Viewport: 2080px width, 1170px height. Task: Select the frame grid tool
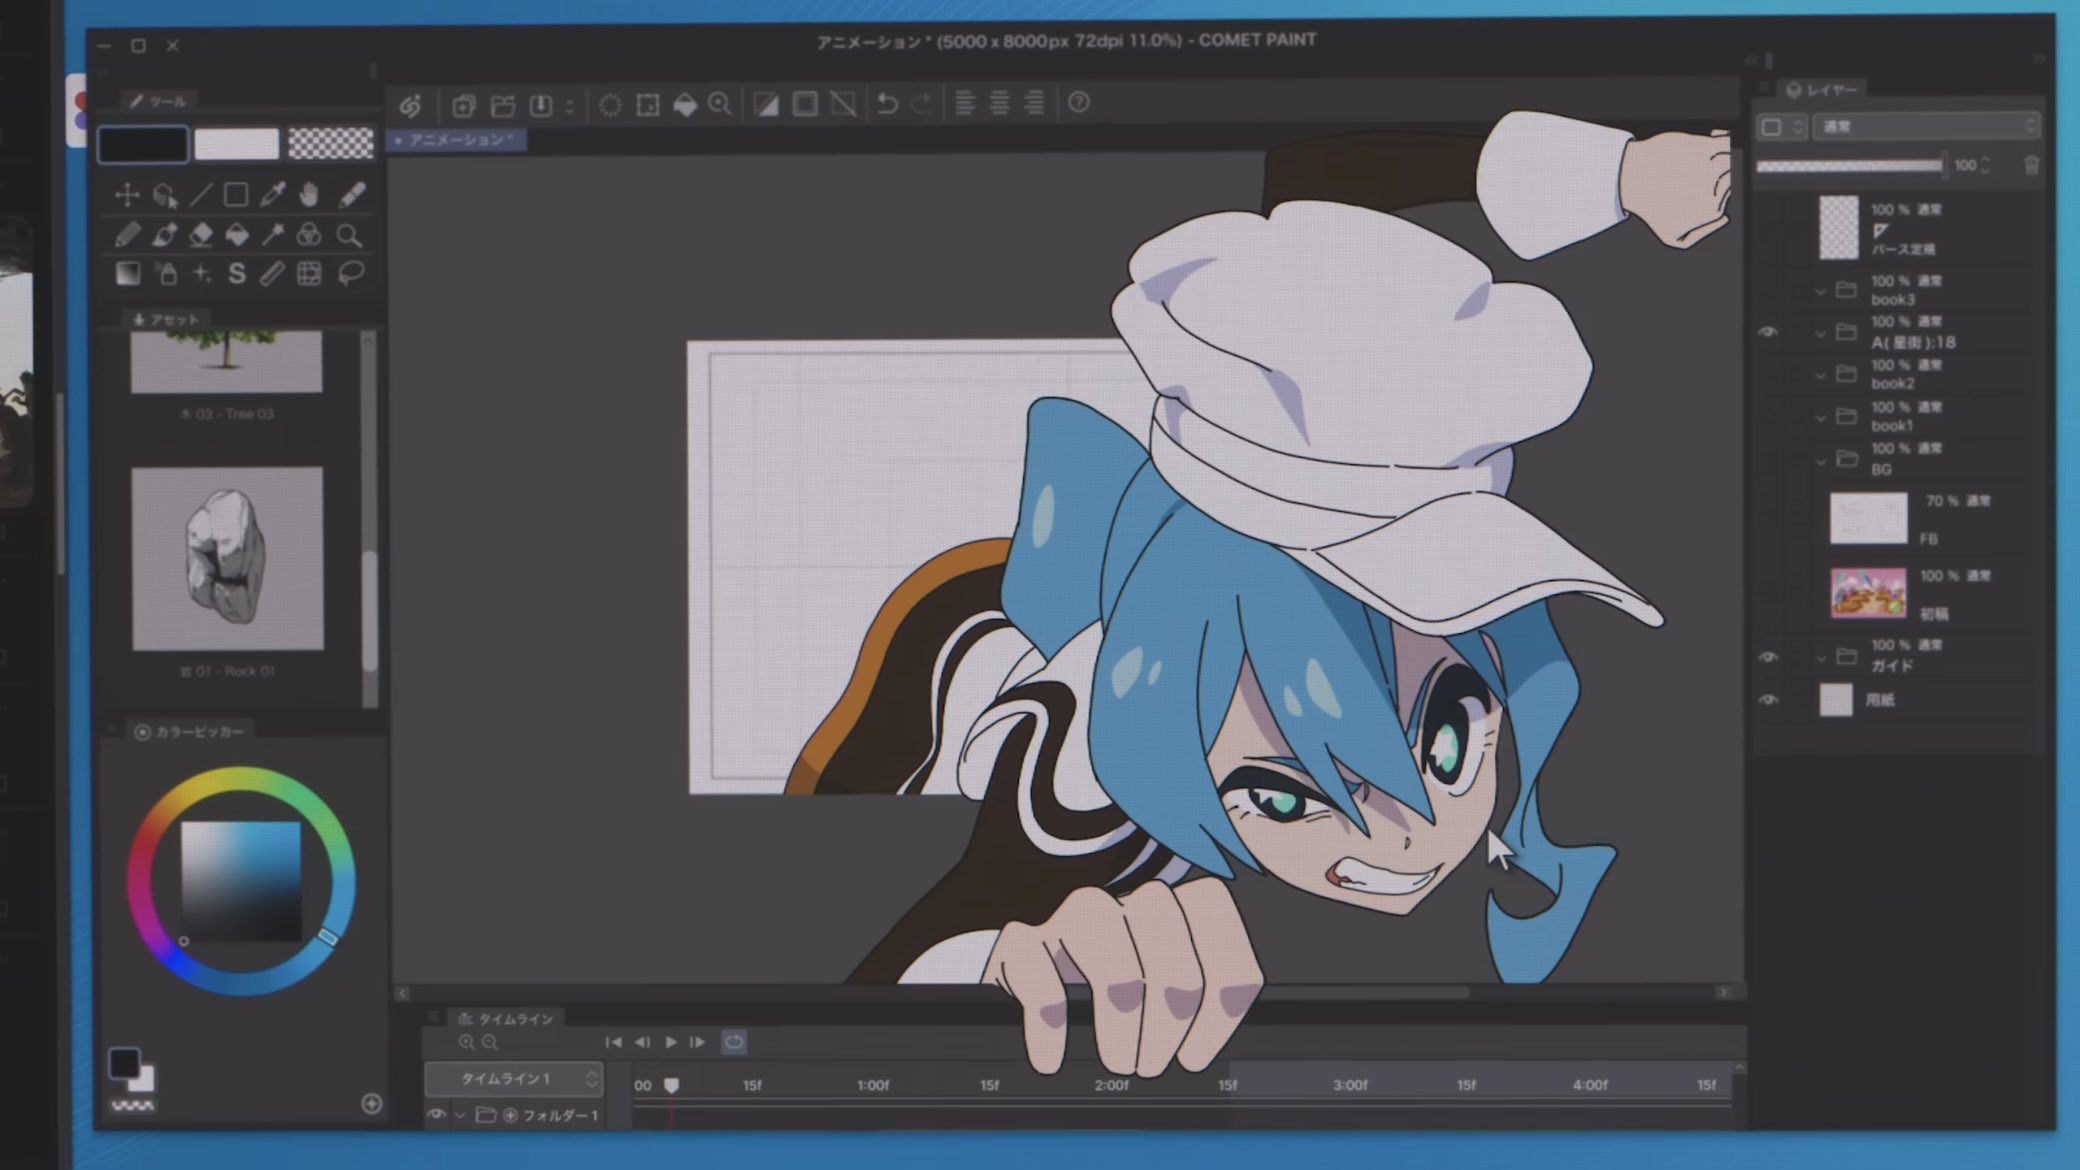[x=309, y=273]
